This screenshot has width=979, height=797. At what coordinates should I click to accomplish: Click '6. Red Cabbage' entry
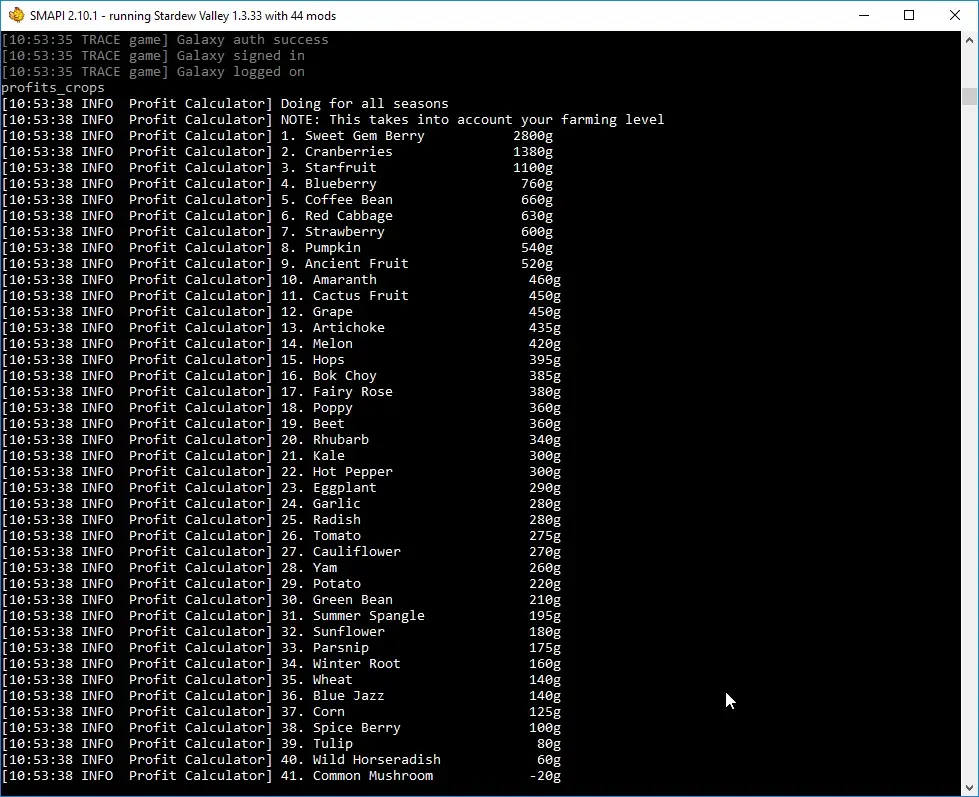[x=337, y=216]
